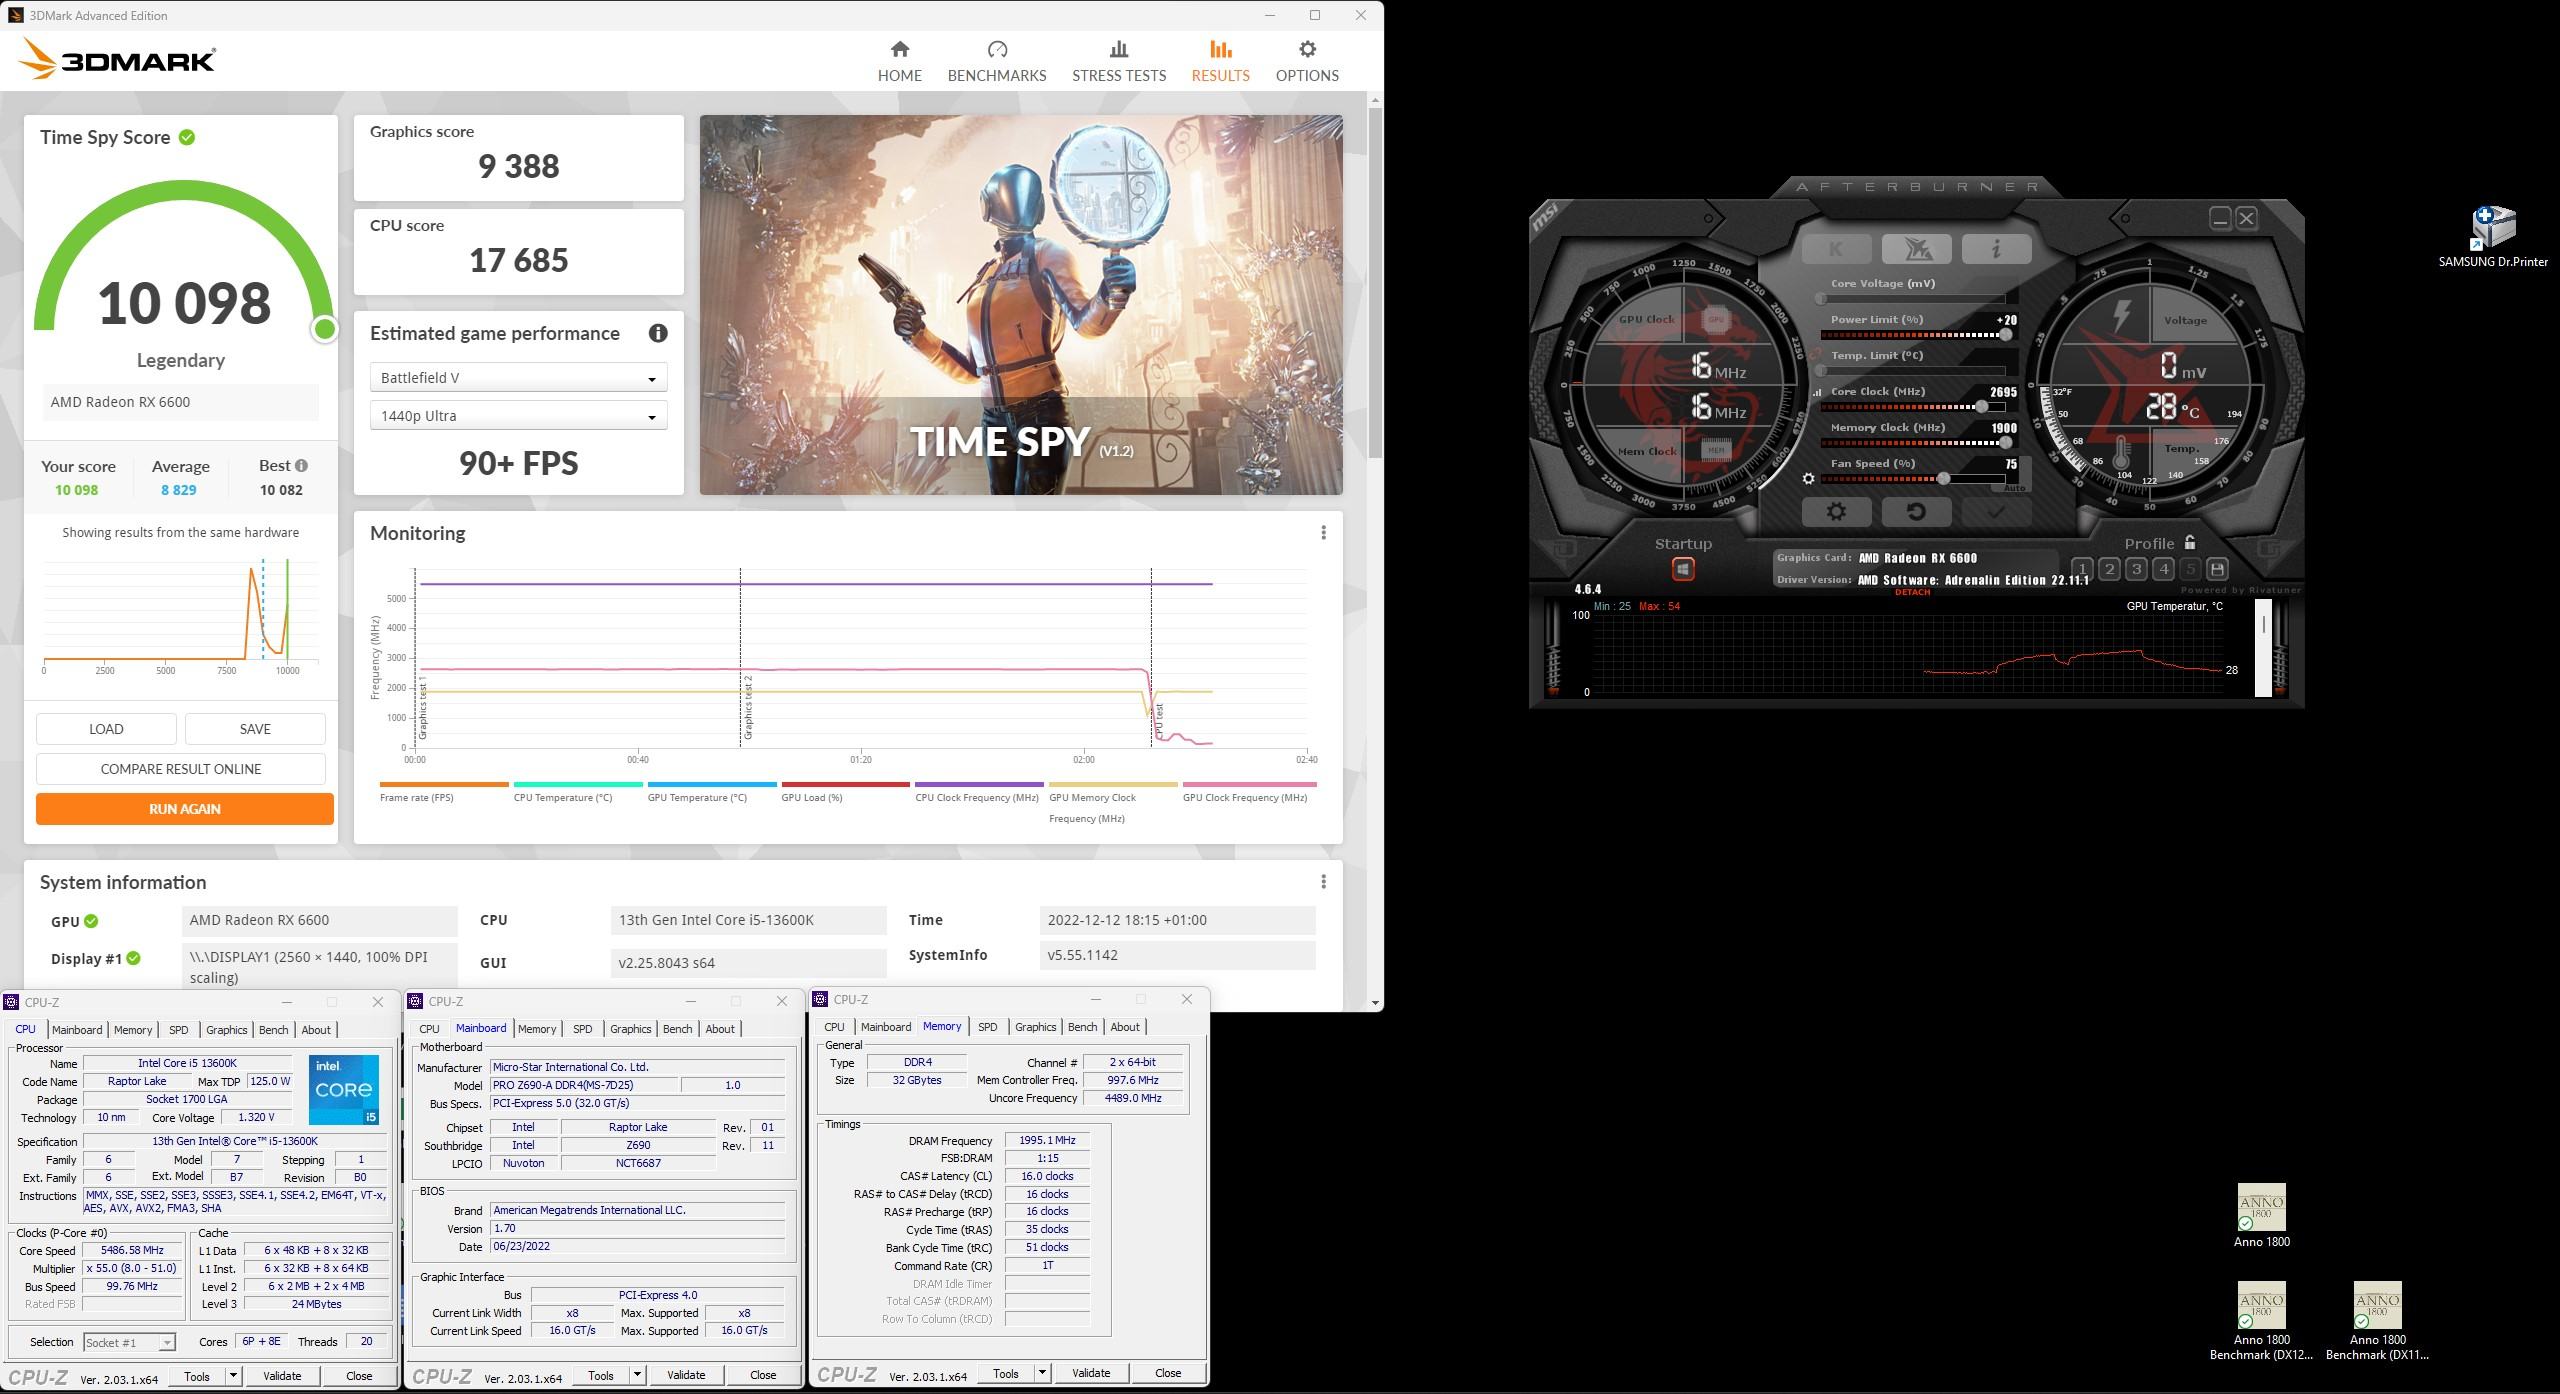This screenshot has height=1394, width=2560.
Task: Click the Intel Core i5 logo in CPU-Z
Action: [x=344, y=1089]
